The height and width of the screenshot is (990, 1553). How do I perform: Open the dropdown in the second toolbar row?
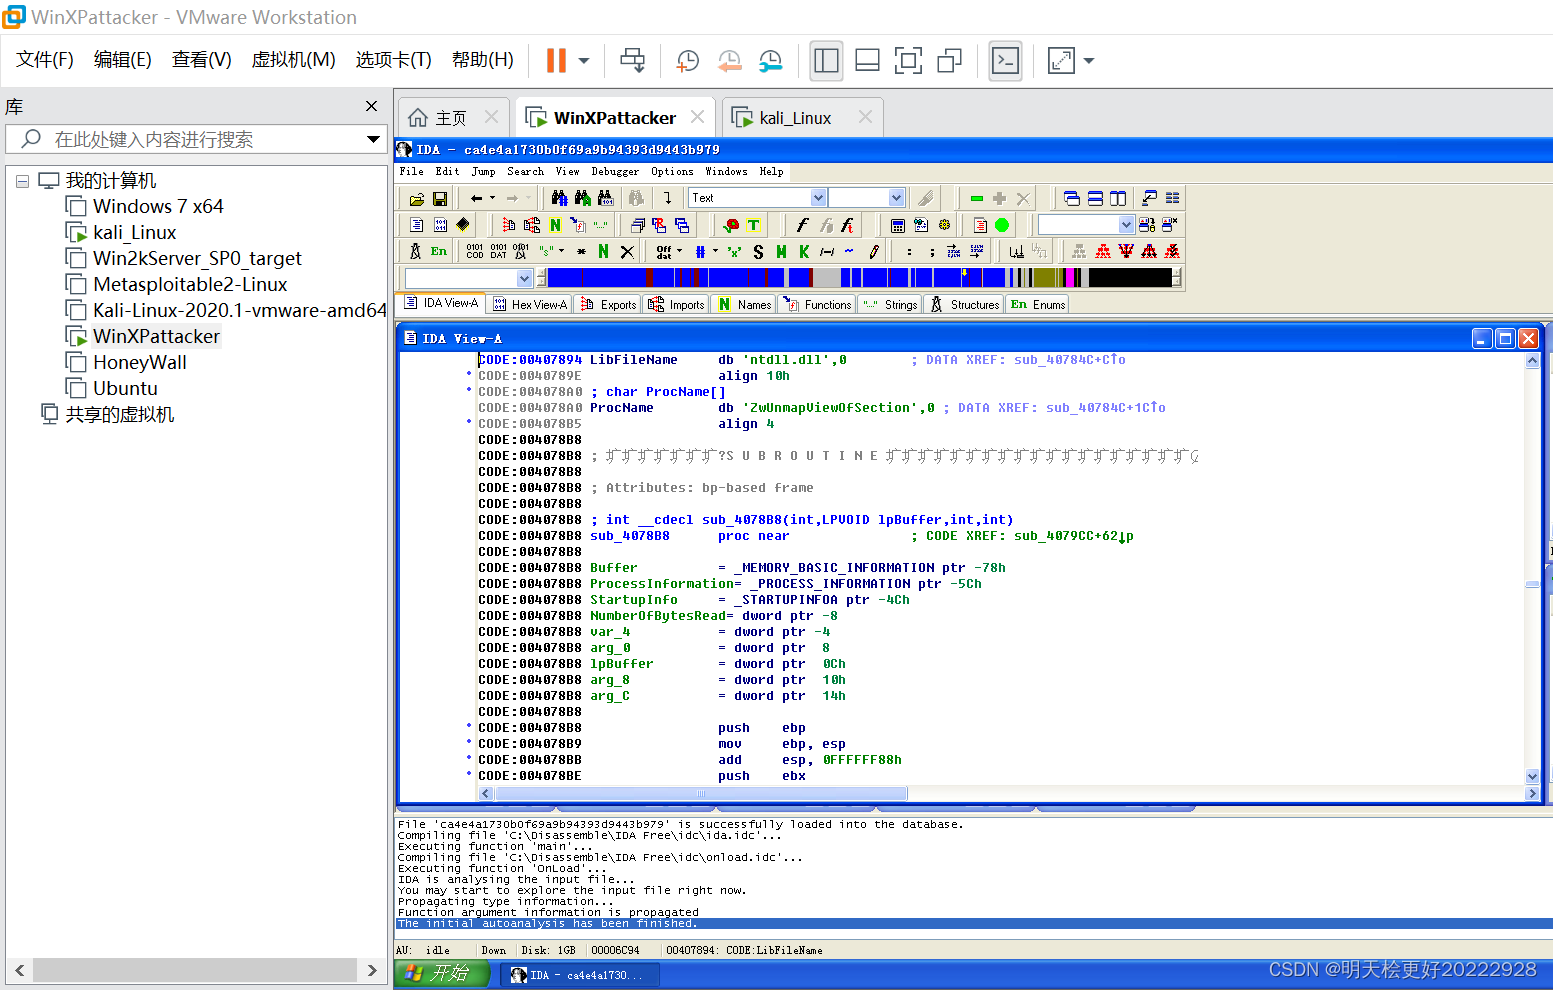click(x=1126, y=225)
